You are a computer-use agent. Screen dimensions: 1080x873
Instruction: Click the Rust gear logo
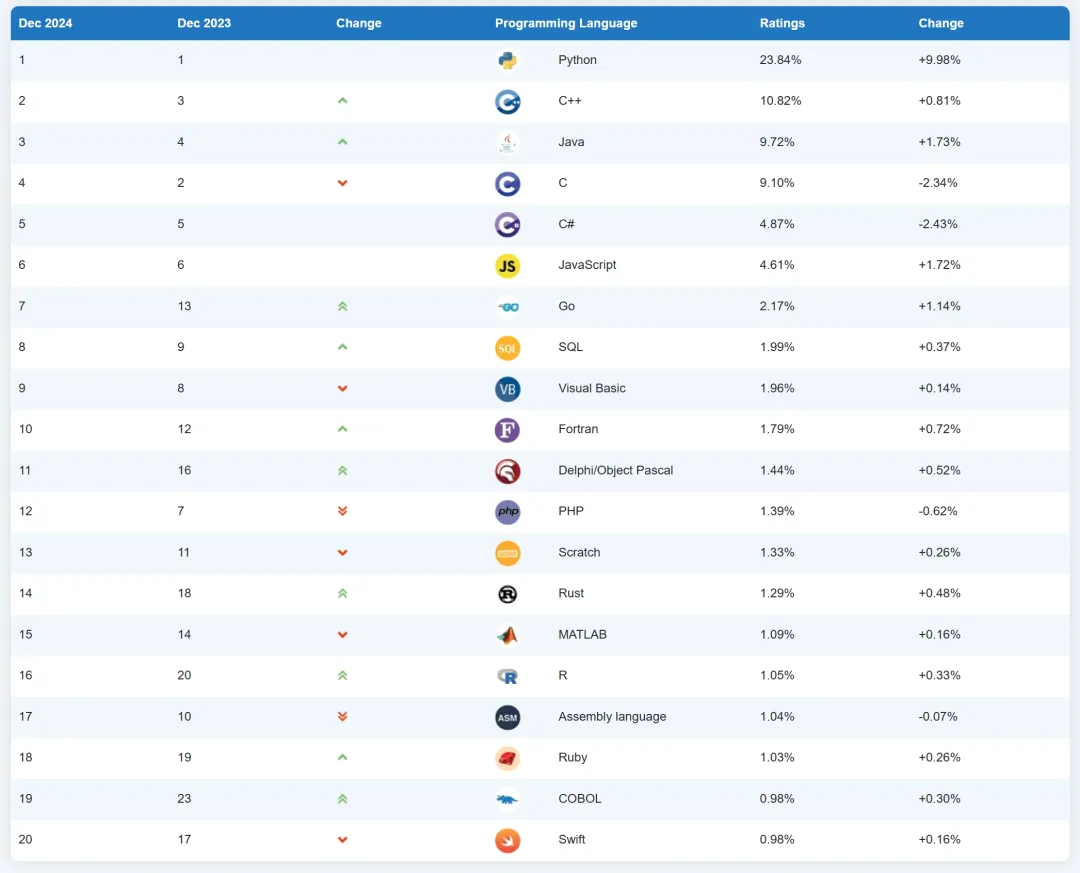click(507, 593)
